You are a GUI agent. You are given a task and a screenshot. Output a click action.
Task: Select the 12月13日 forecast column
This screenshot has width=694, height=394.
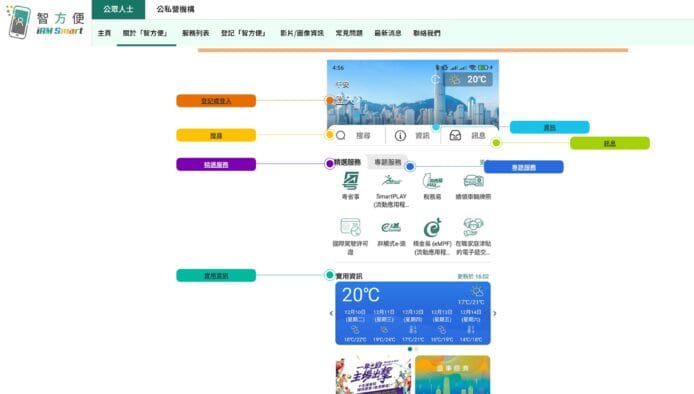[442, 326]
